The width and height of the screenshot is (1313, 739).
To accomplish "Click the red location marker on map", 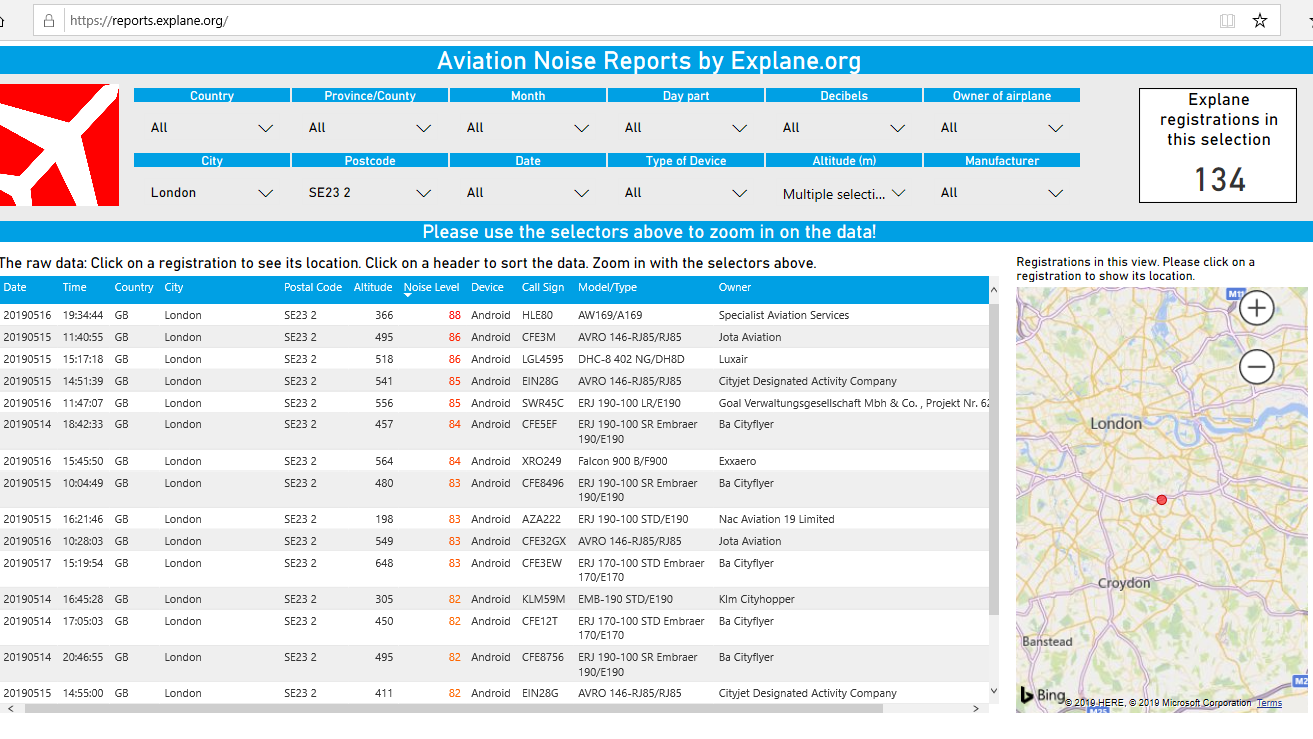I will coord(1161,499).
